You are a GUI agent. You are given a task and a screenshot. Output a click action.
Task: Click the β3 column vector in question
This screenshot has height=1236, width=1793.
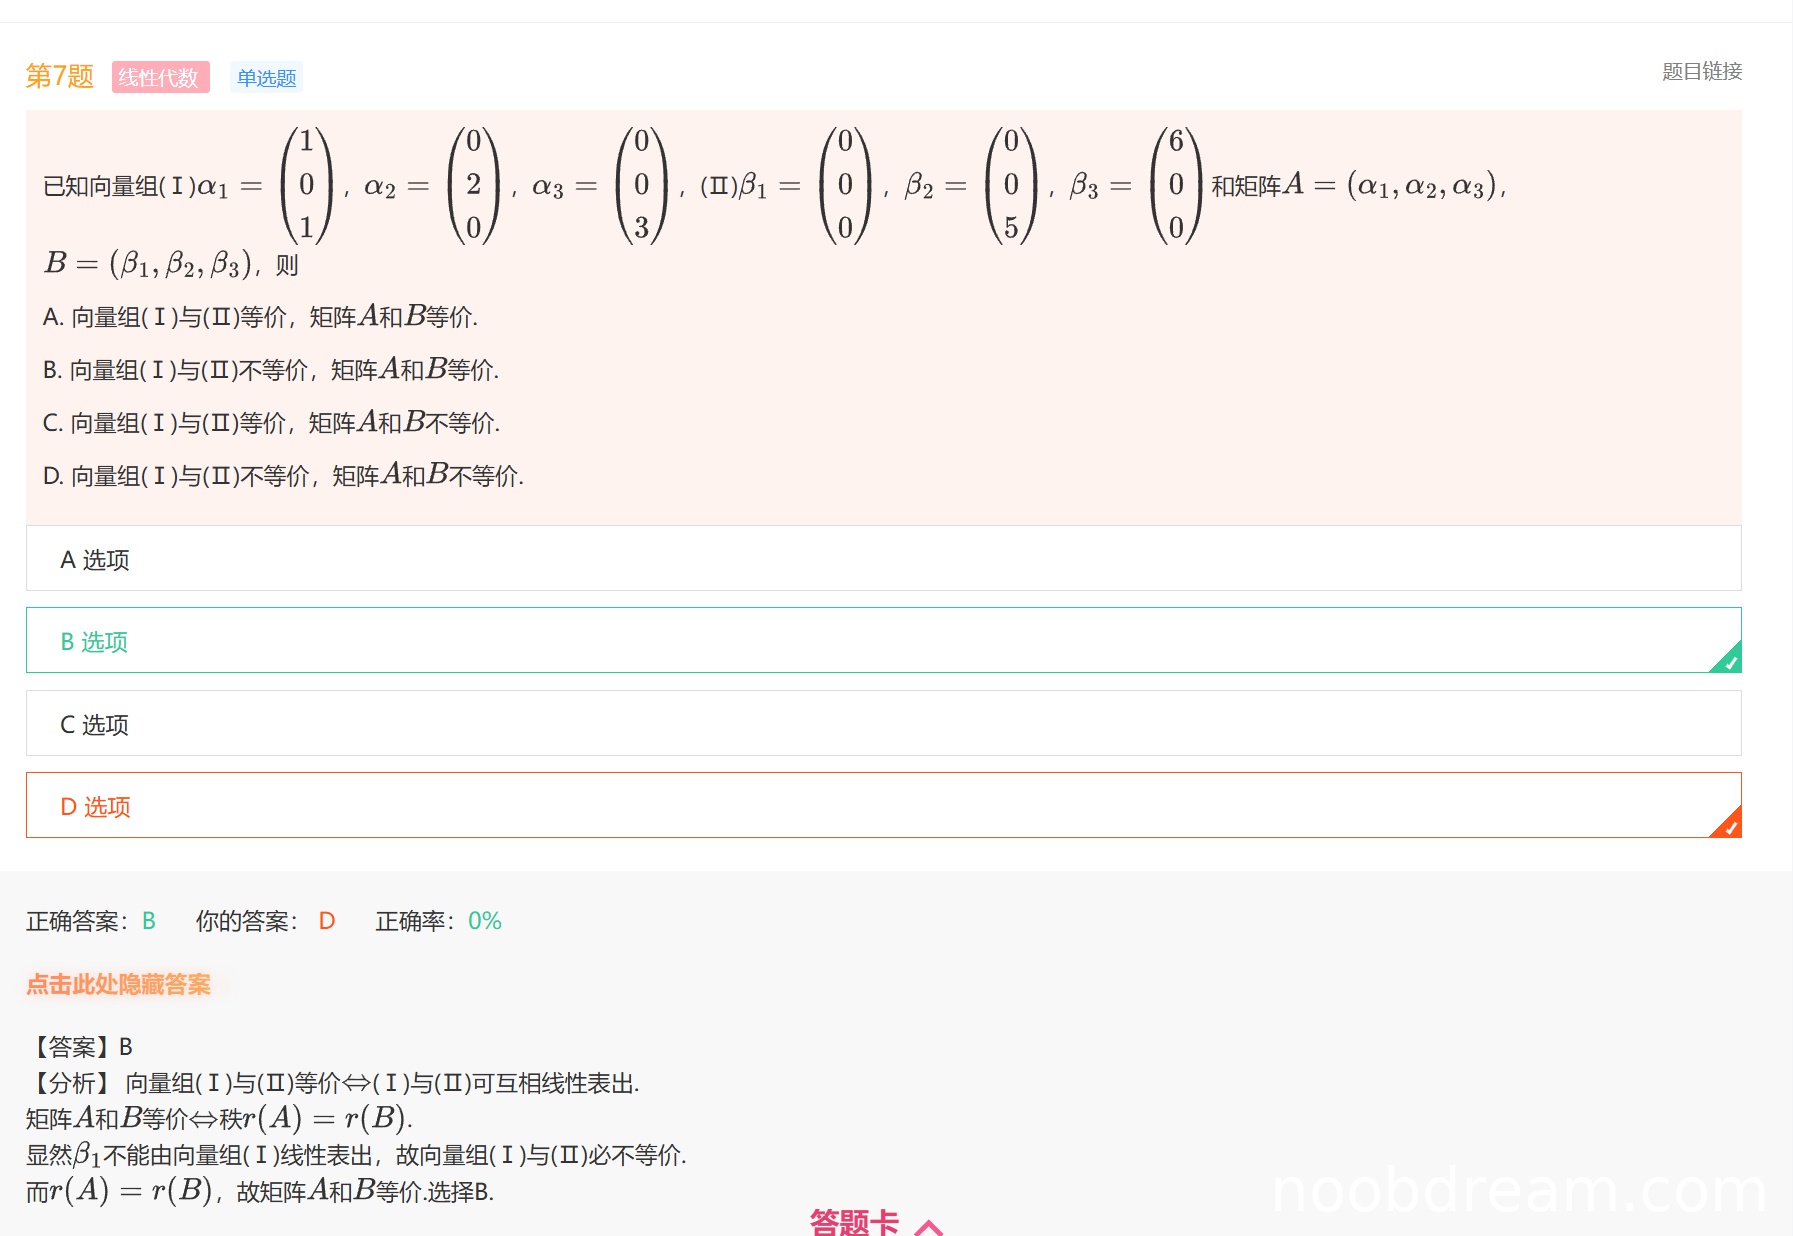pos(1176,185)
